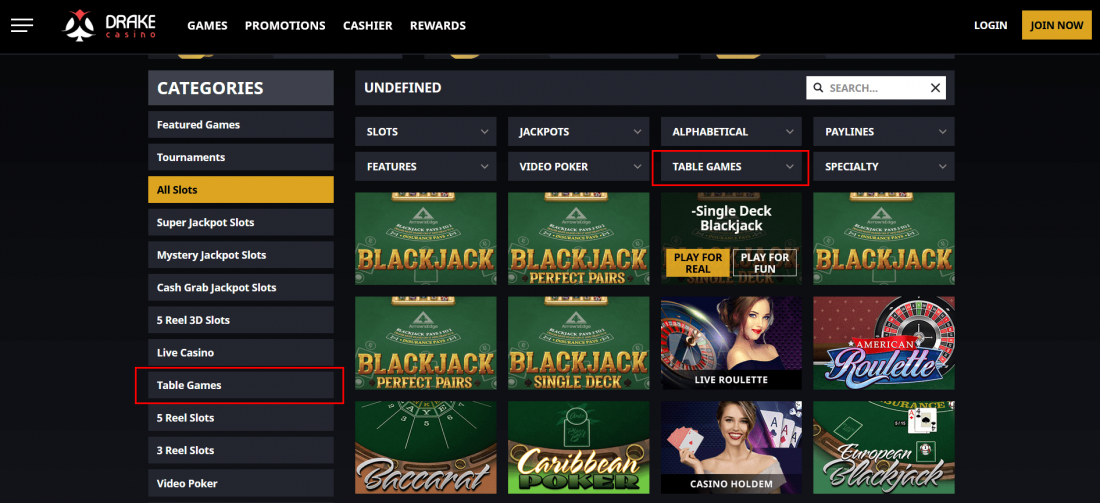Screen dimensions: 1100x503
Task: Go to the Cashier page
Action: pos(368,25)
